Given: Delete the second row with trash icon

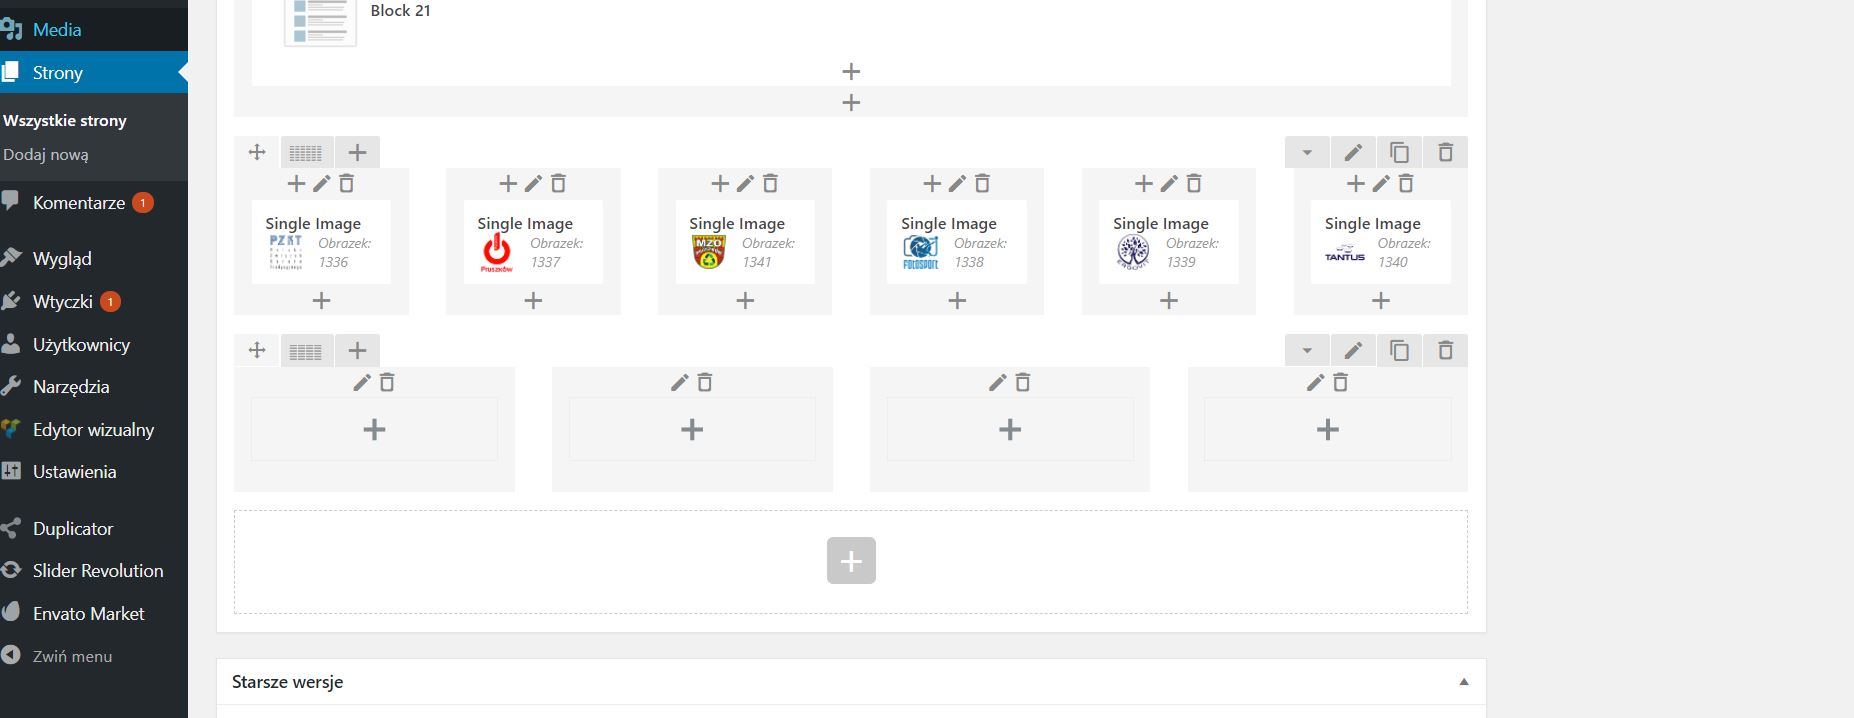Looking at the screenshot, I should tap(1445, 350).
